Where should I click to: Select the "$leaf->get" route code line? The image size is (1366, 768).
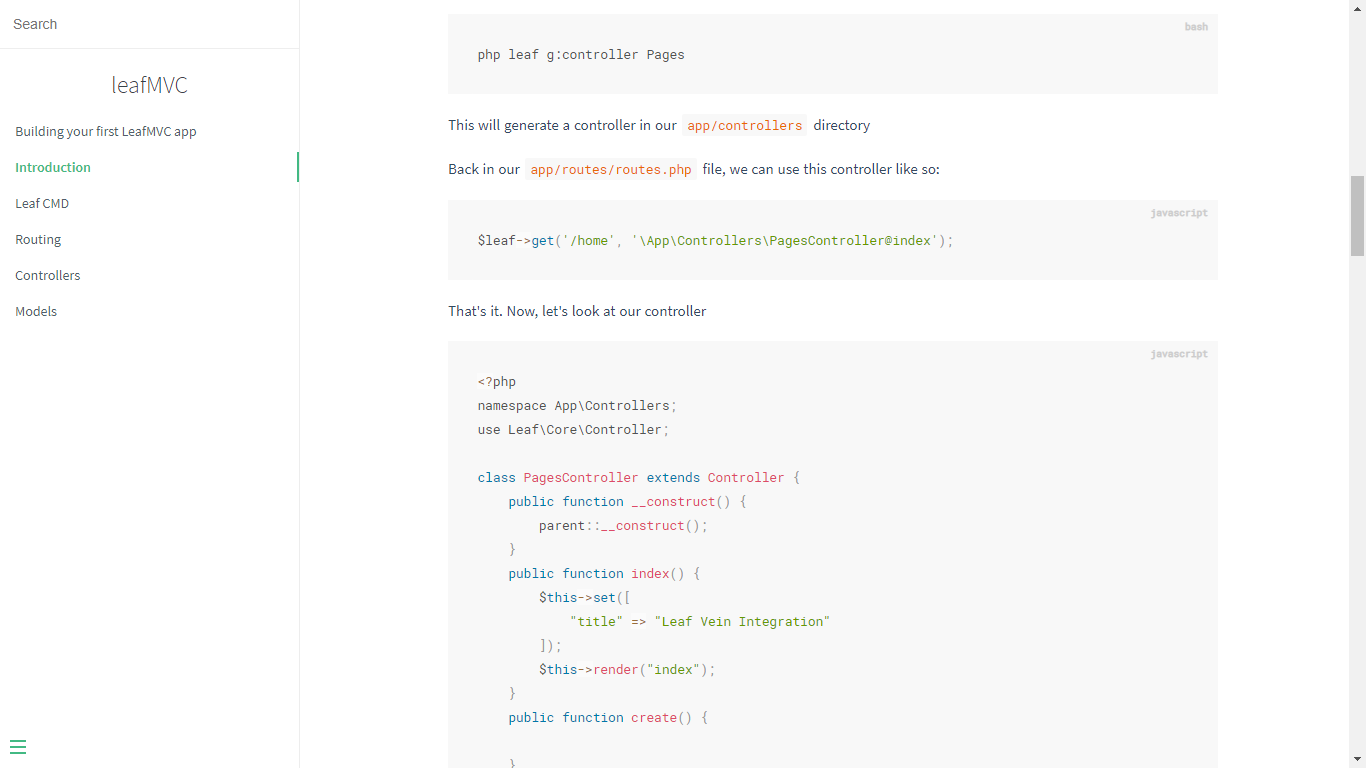pyautogui.click(x=714, y=240)
